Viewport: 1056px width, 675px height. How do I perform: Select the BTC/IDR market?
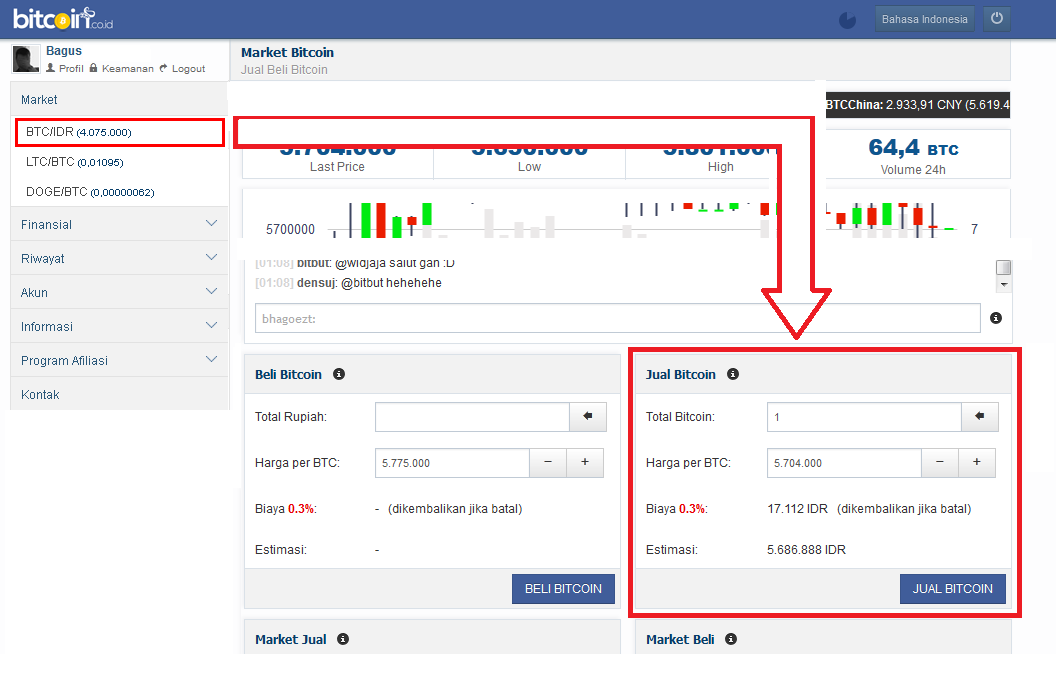coord(120,132)
